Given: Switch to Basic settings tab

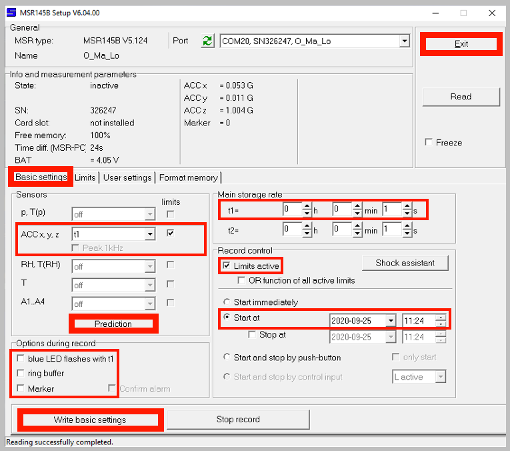Looking at the screenshot, I should click(x=41, y=177).
